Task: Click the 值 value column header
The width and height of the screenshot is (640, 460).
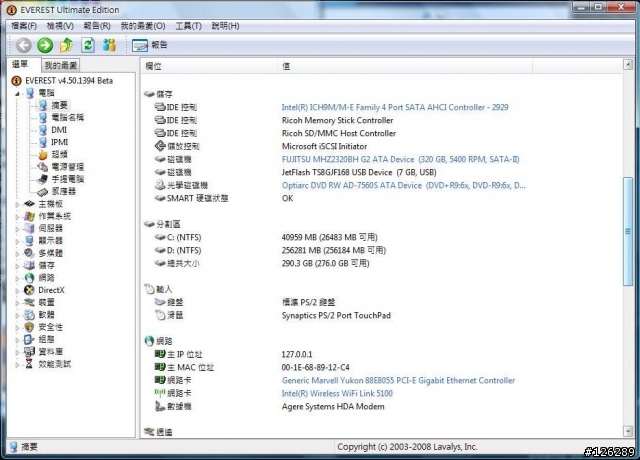Action: (405, 66)
